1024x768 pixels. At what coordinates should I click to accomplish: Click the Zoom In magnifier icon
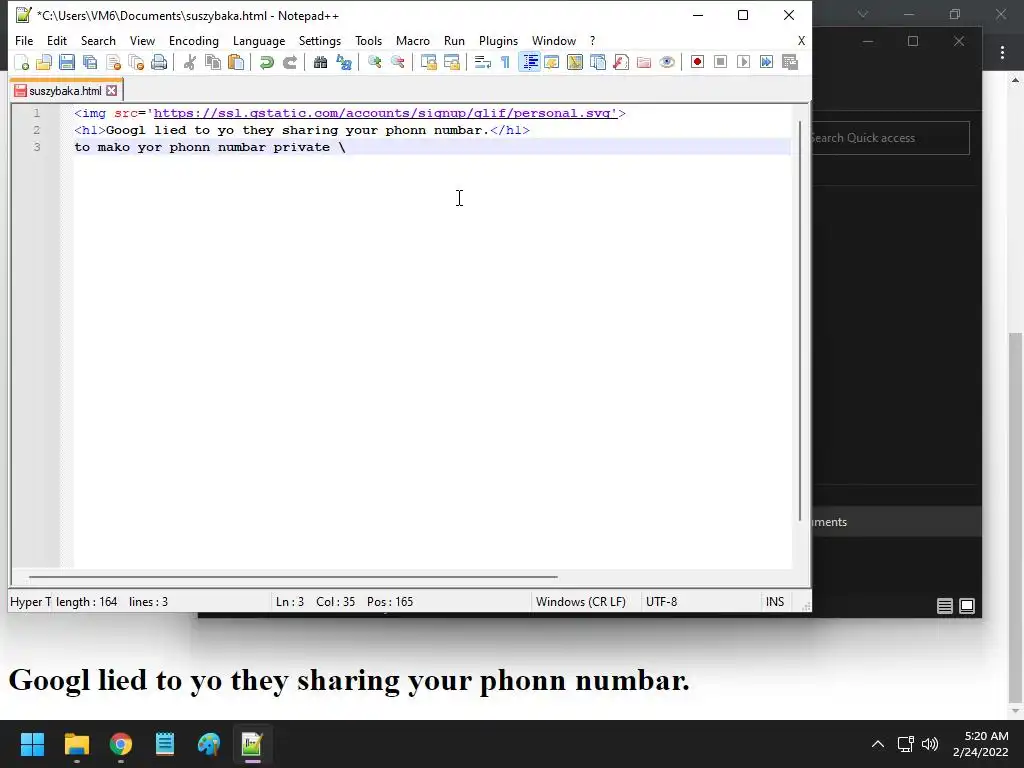coord(374,62)
